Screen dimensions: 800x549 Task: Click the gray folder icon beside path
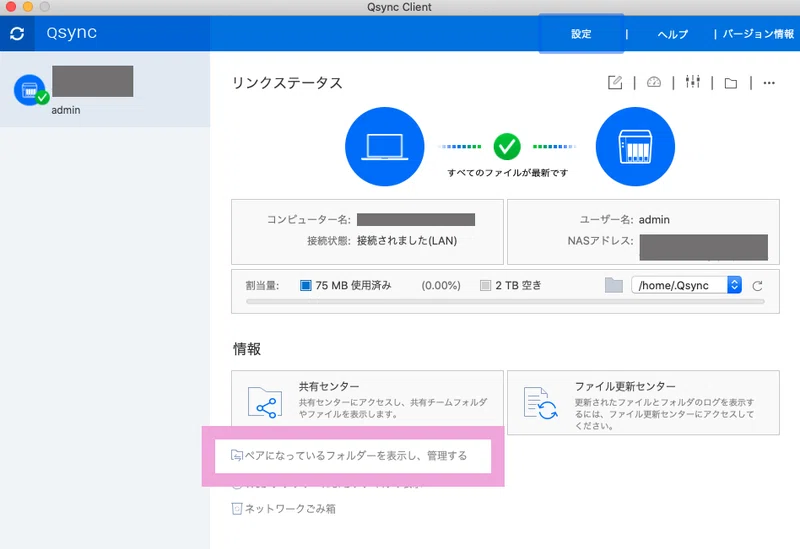tap(614, 285)
